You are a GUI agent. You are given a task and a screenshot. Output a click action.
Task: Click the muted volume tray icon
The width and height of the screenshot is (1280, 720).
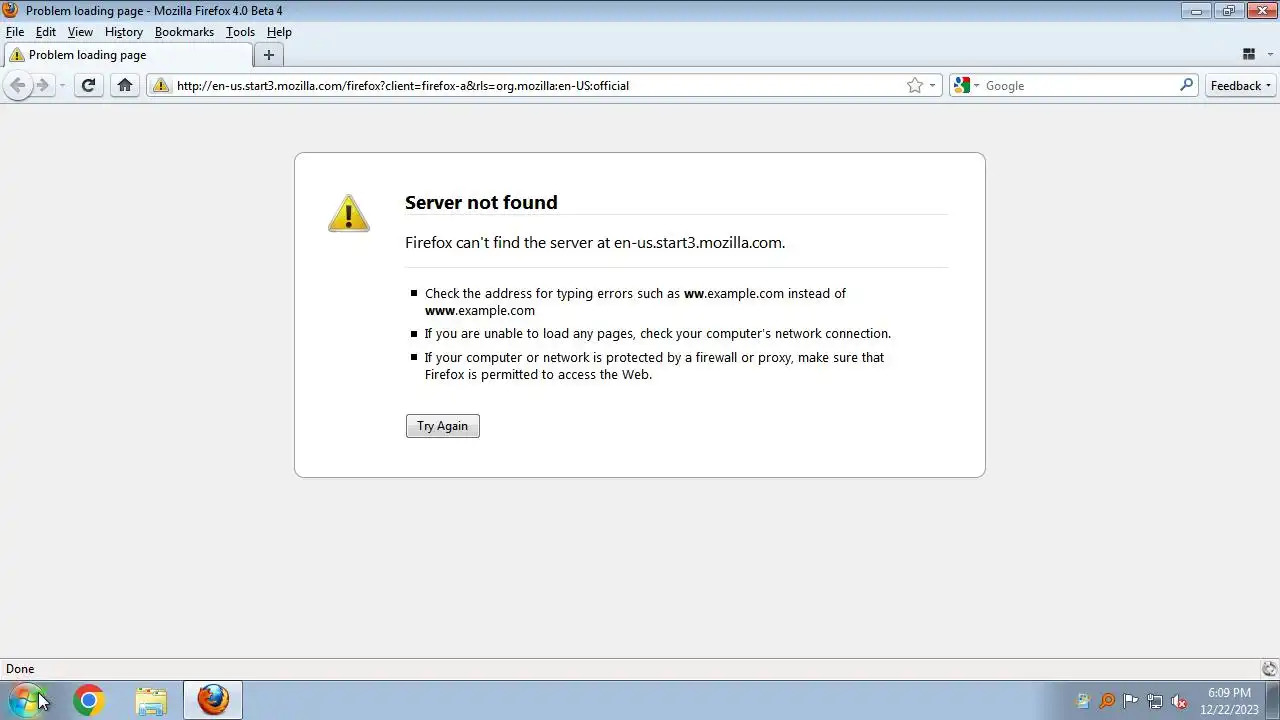tap(1179, 701)
